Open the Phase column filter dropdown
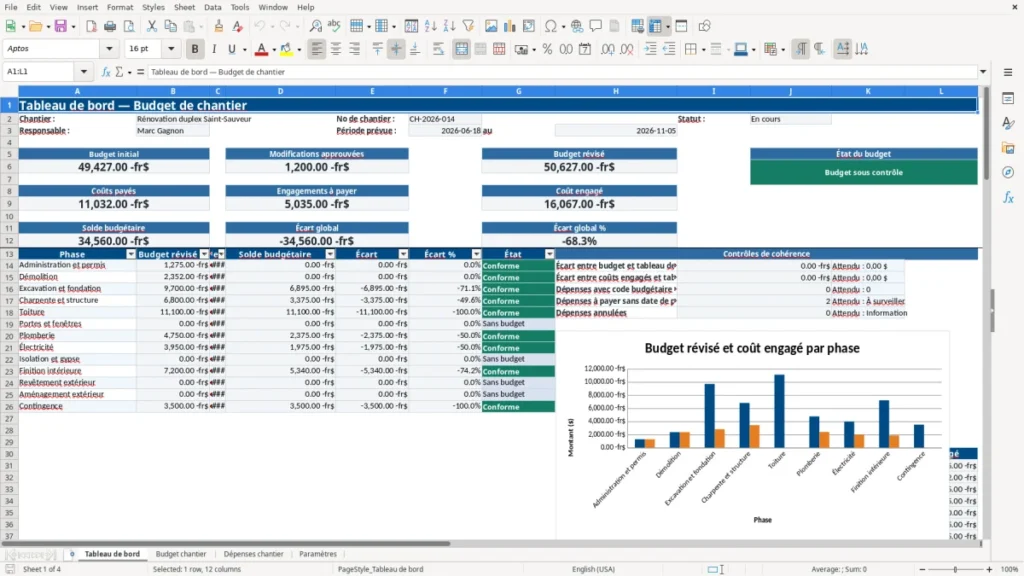1024x576 pixels. [131, 254]
